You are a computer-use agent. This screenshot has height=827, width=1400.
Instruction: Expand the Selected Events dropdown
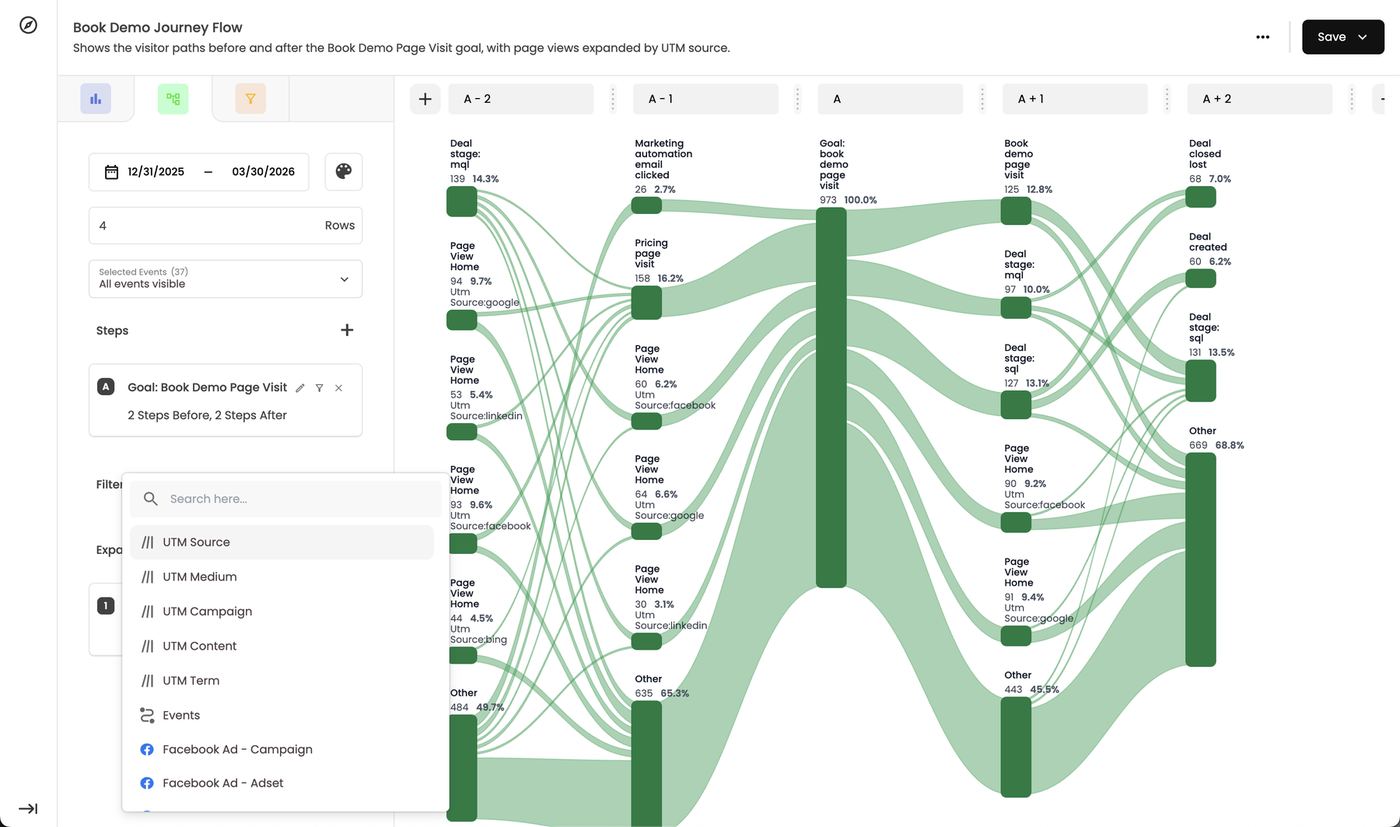pos(226,279)
